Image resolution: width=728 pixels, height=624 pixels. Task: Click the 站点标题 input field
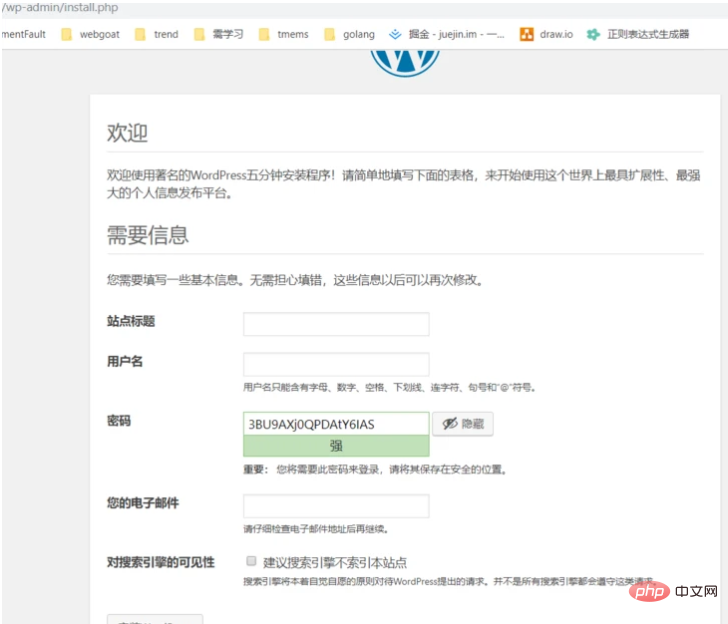pyautogui.click(x=336, y=324)
